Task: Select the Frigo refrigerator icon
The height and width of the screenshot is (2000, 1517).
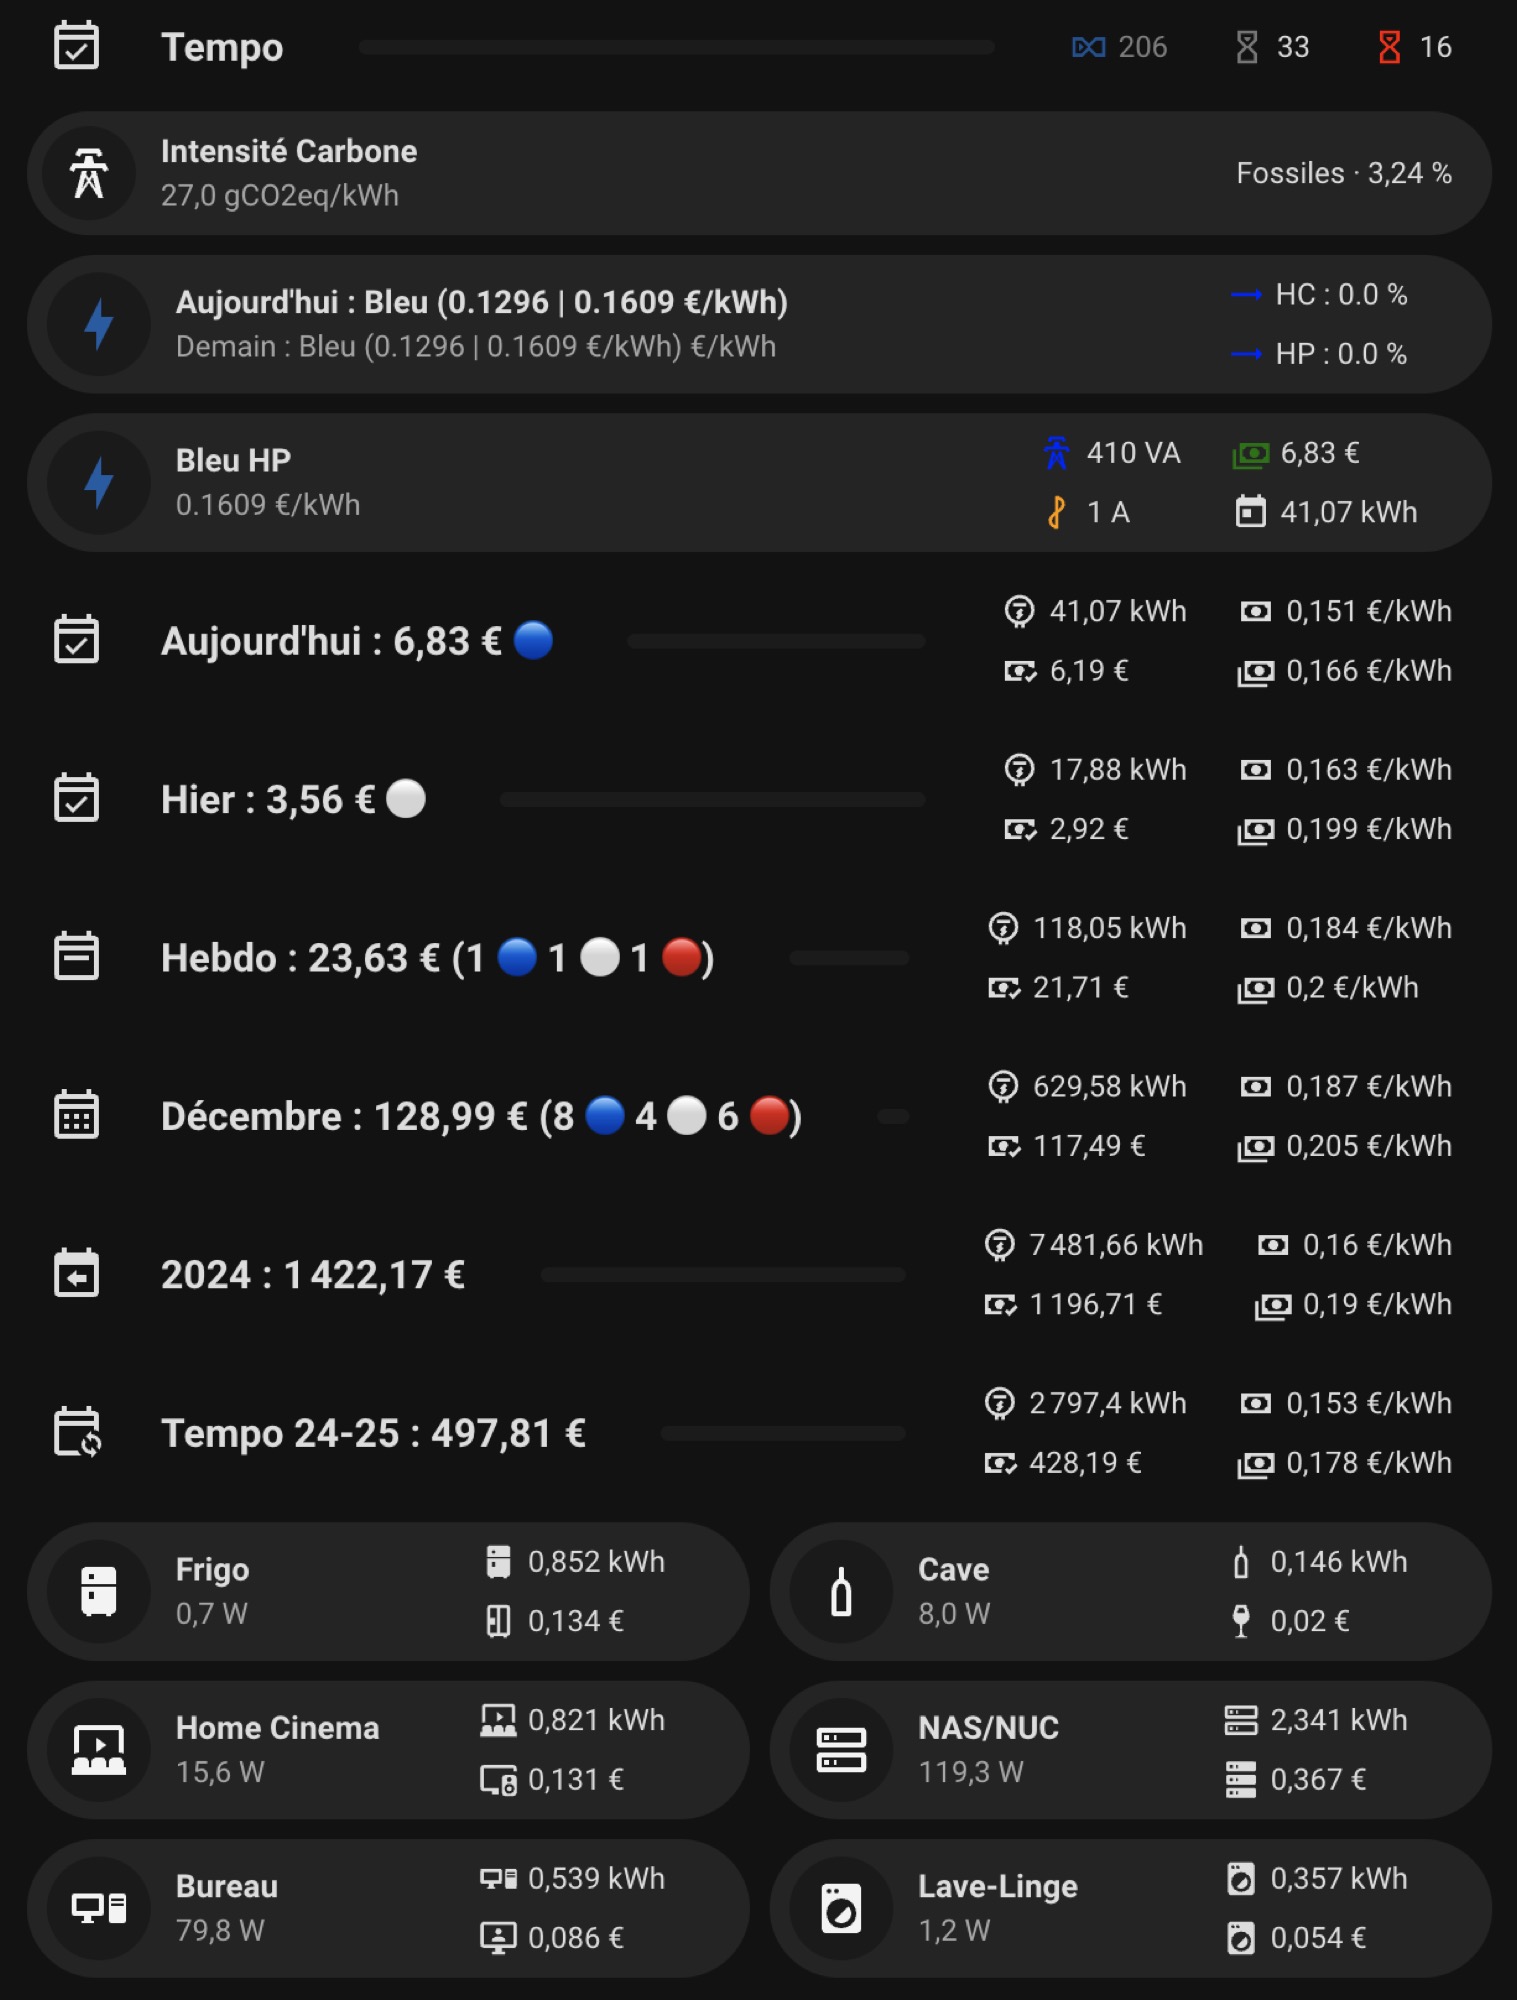Action: (x=99, y=1591)
